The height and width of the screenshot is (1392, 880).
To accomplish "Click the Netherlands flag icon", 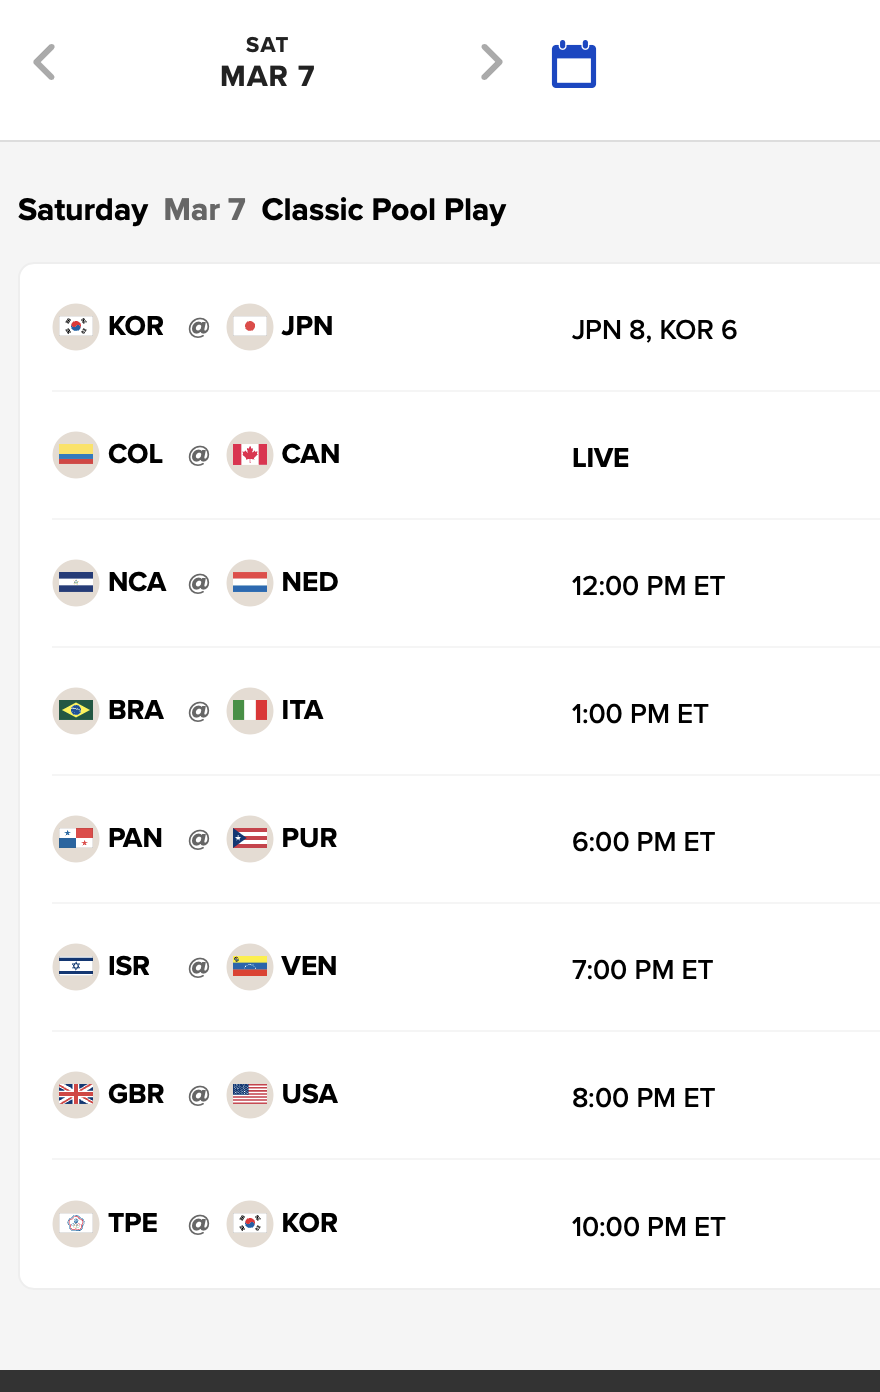I will pyautogui.click(x=250, y=583).
